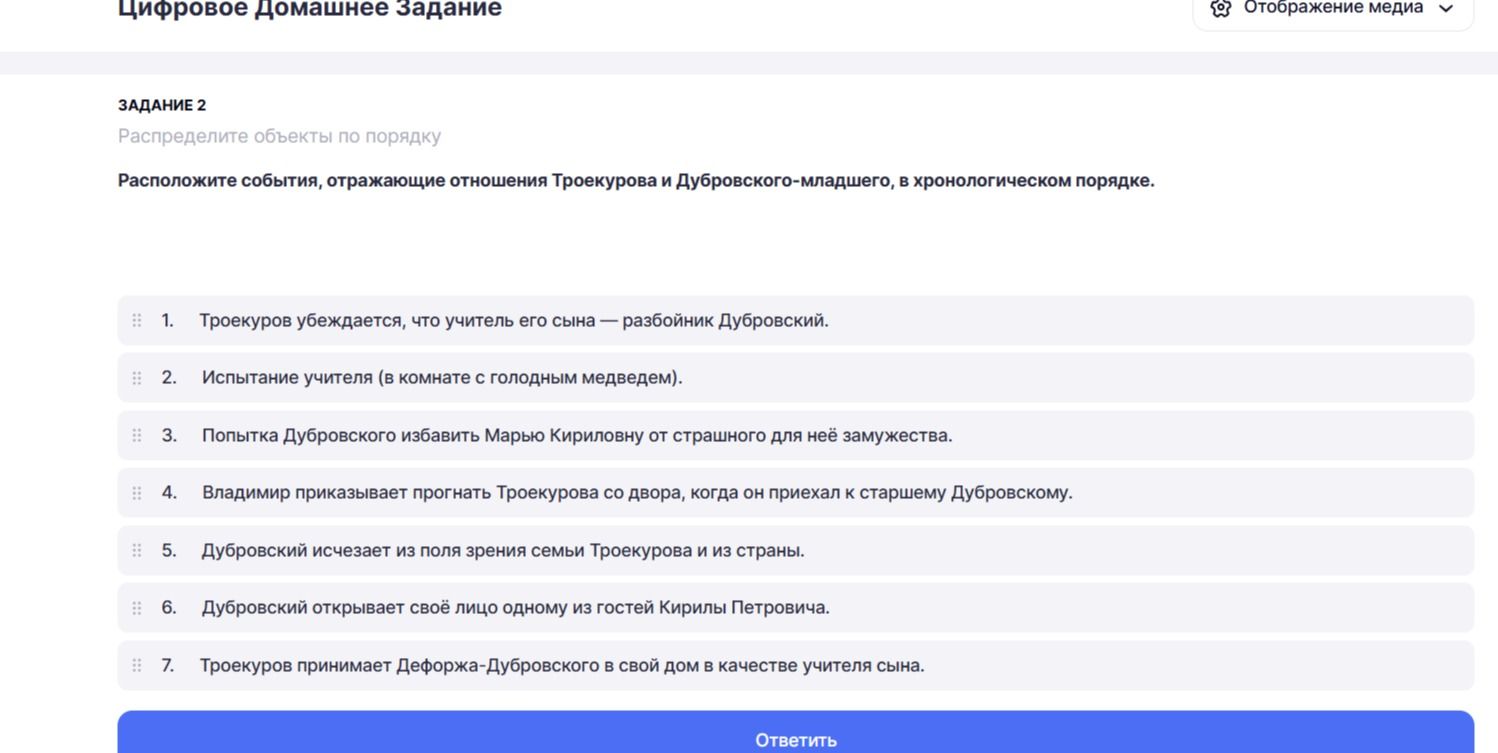Select the row 'Троекуров убеждается, что учитель его сына'
The image size is (1498, 753).
tap(796, 321)
